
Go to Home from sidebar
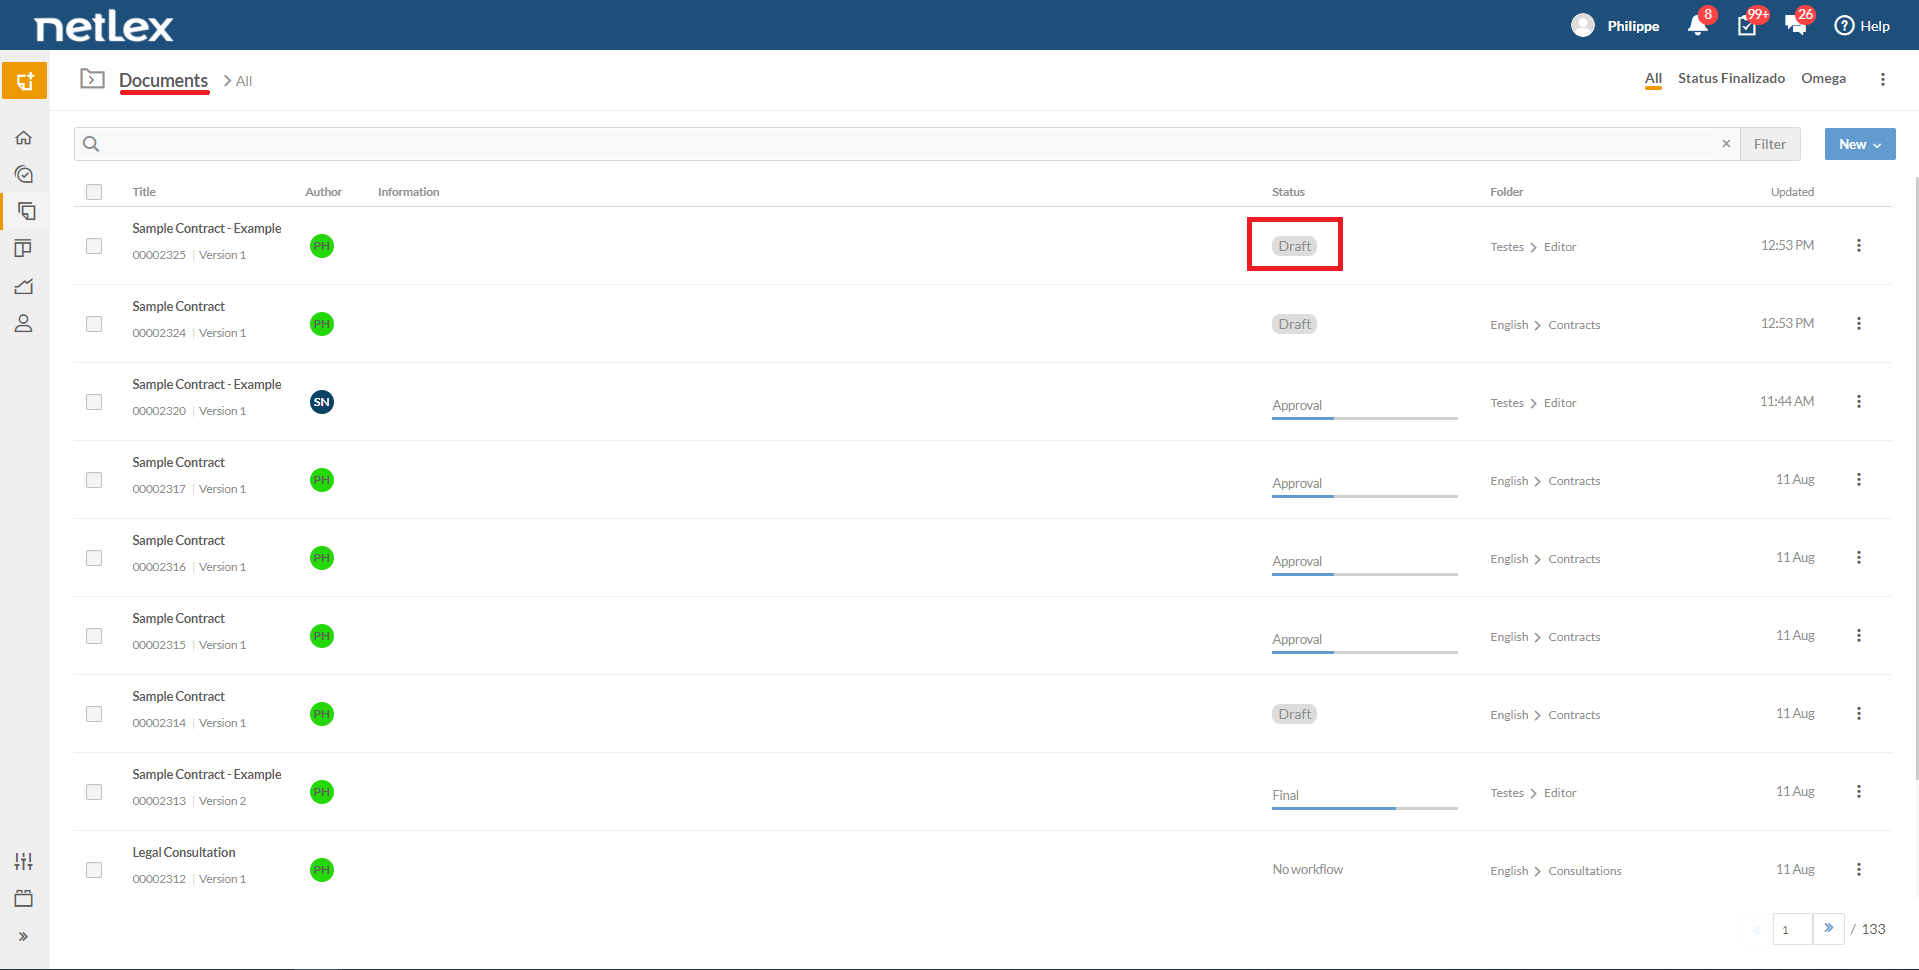pyautogui.click(x=24, y=138)
